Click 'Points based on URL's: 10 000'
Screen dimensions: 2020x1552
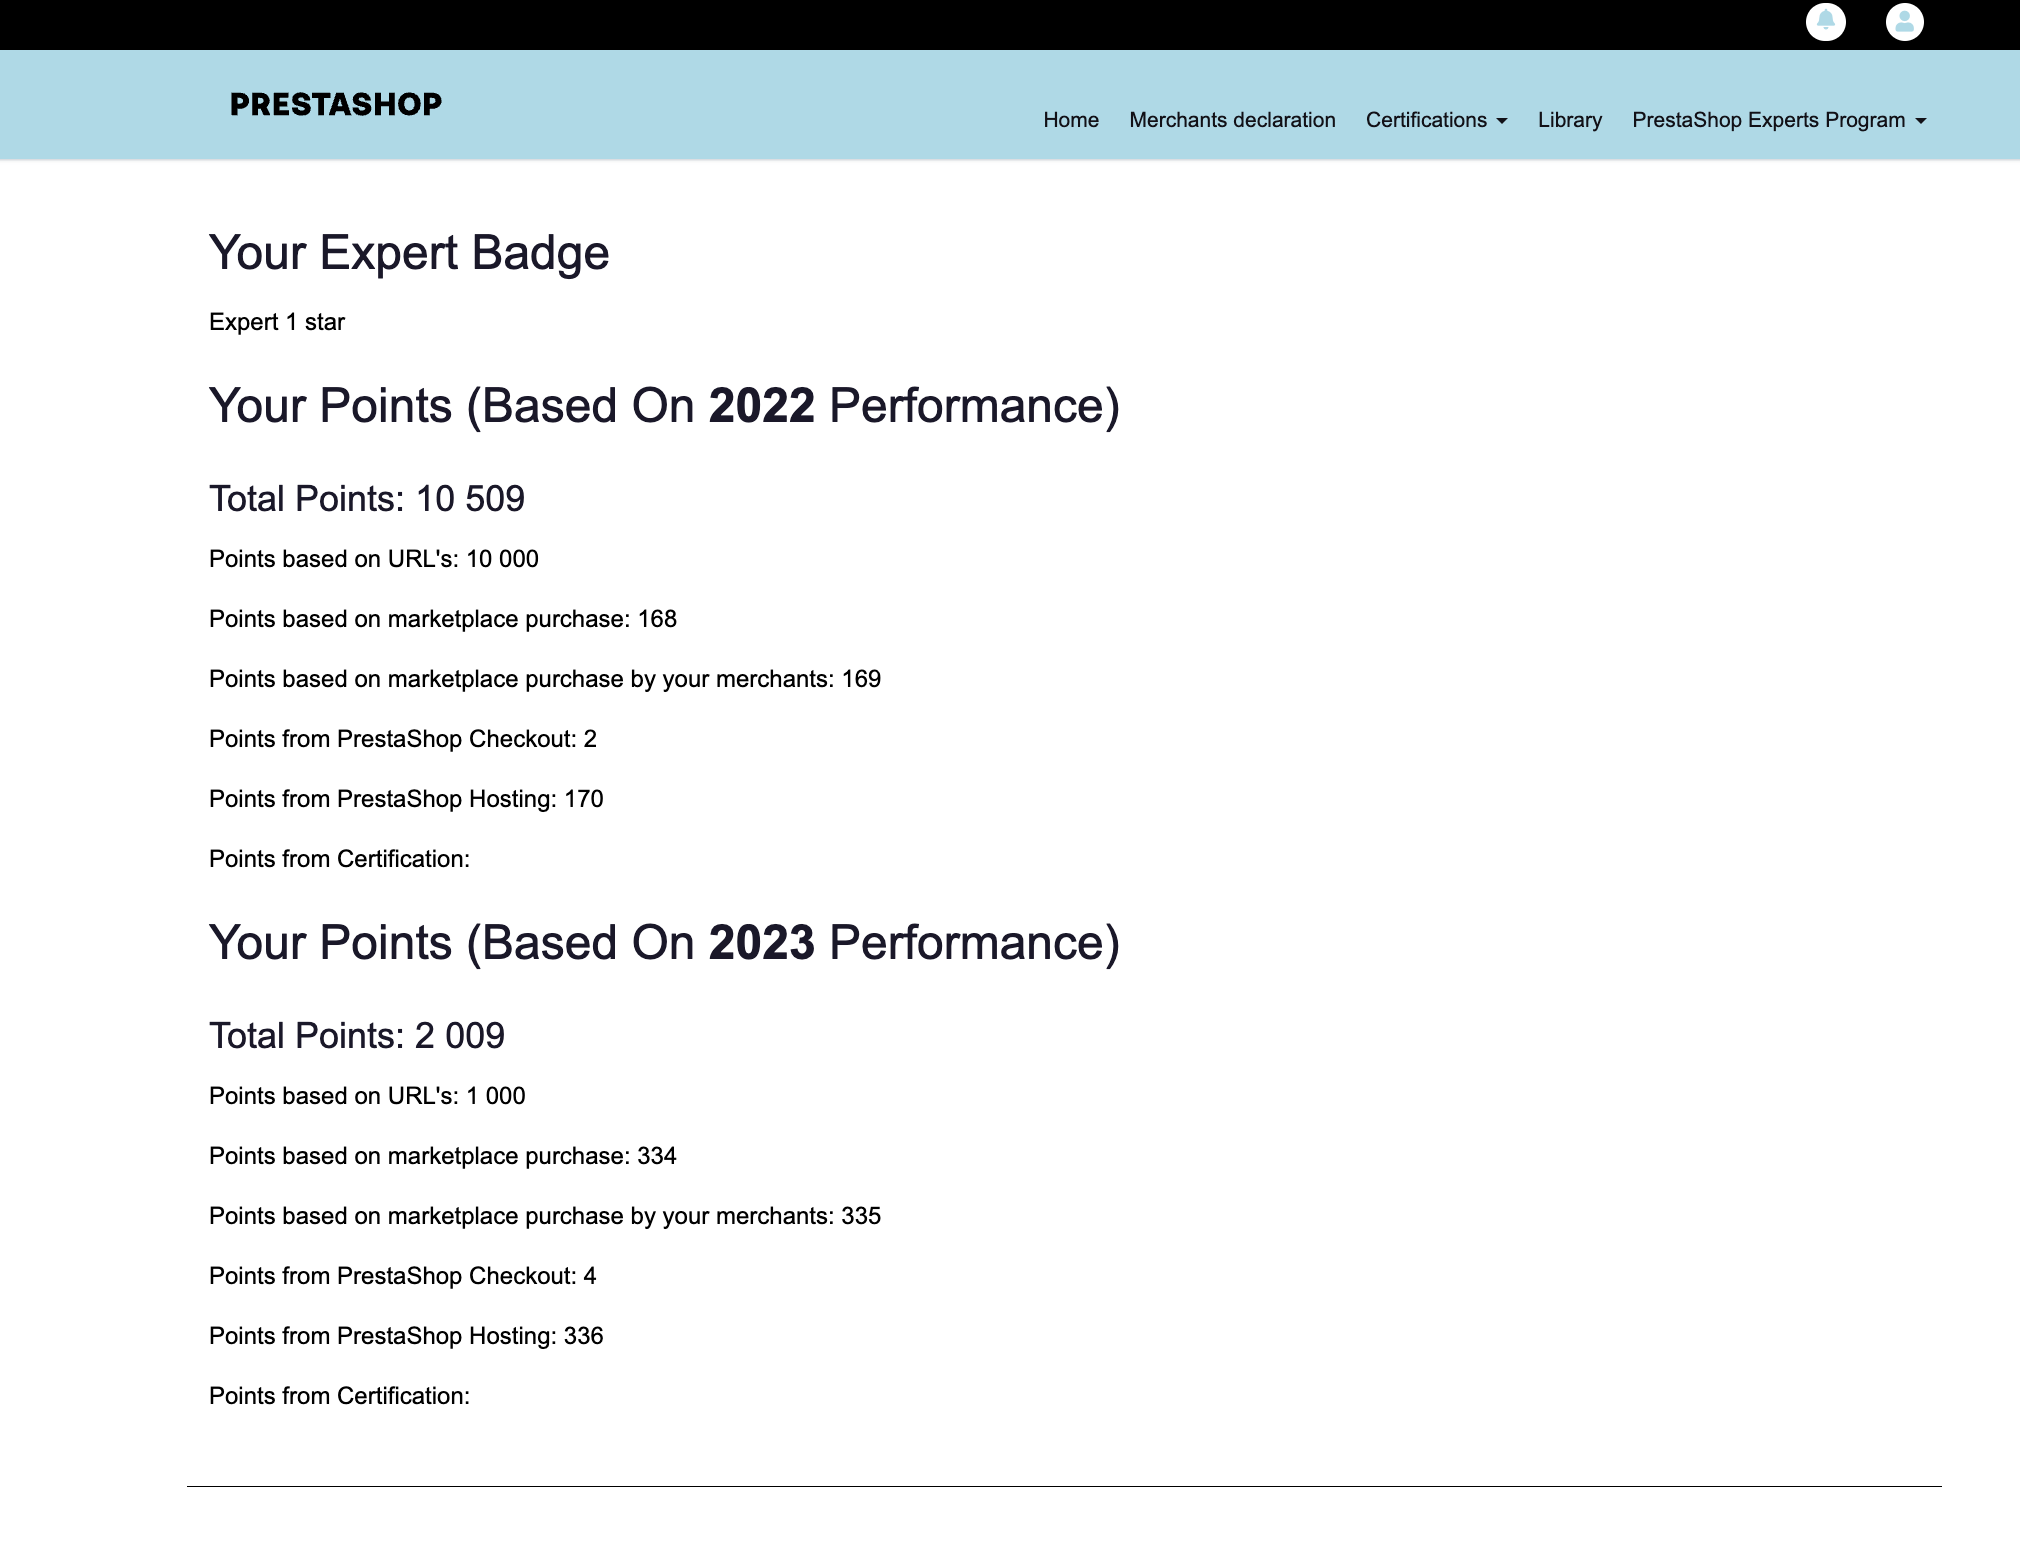[374, 559]
